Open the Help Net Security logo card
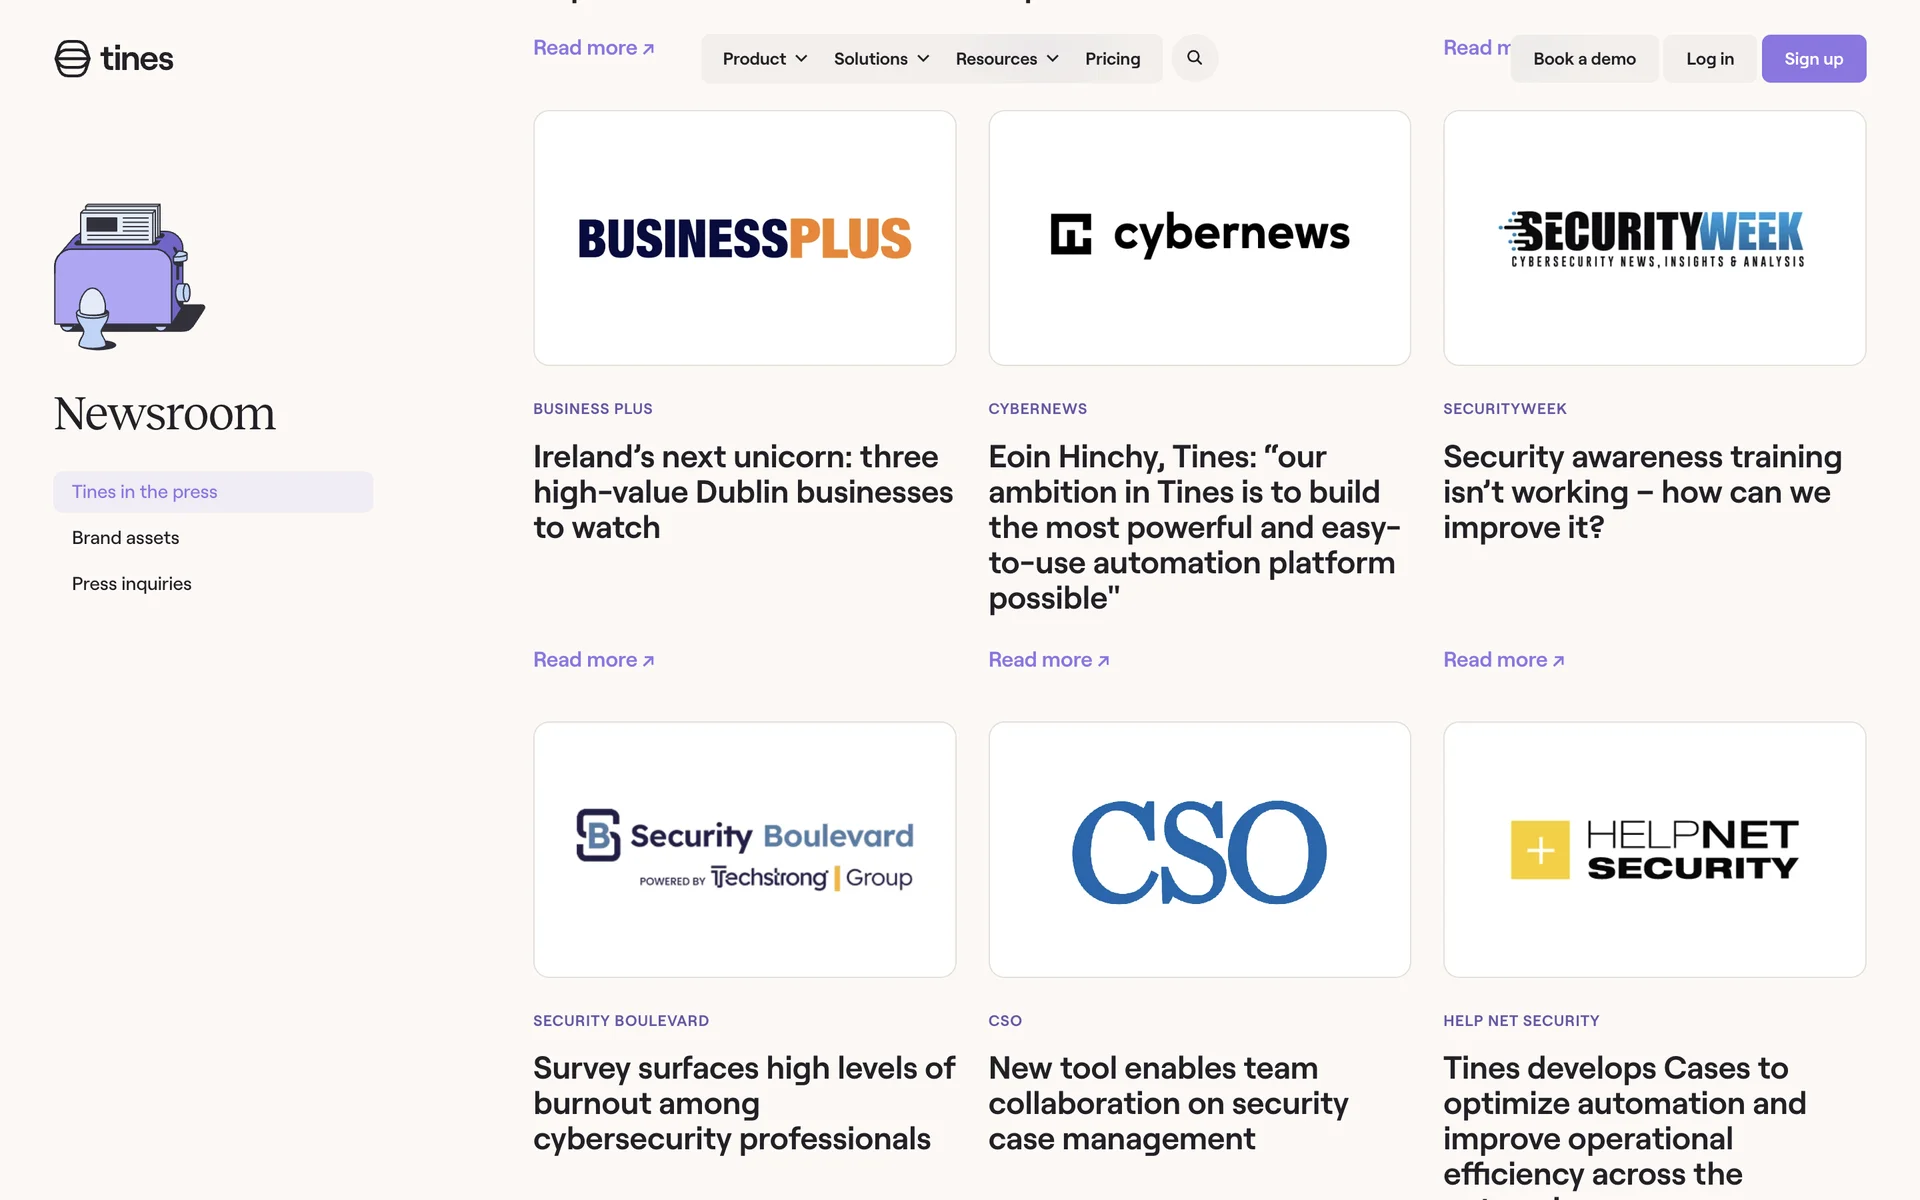1920x1200 pixels. [1654, 849]
